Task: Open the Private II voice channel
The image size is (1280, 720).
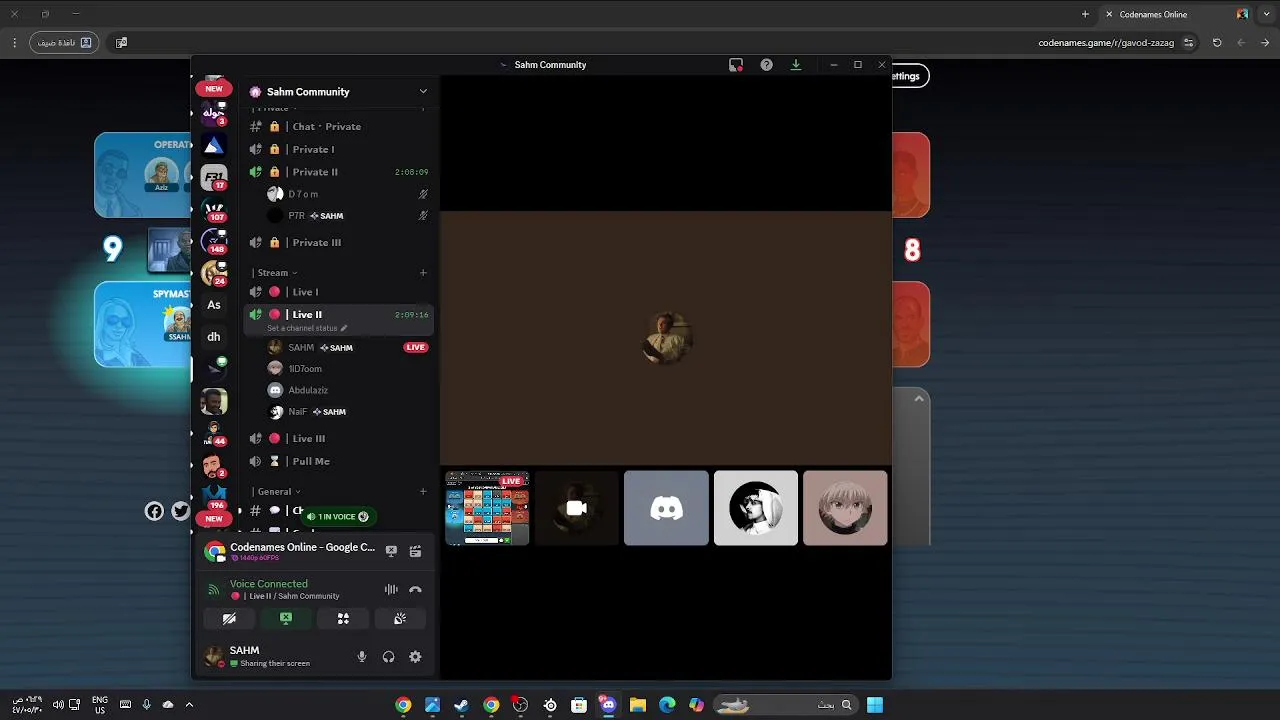Action: click(x=340, y=172)
